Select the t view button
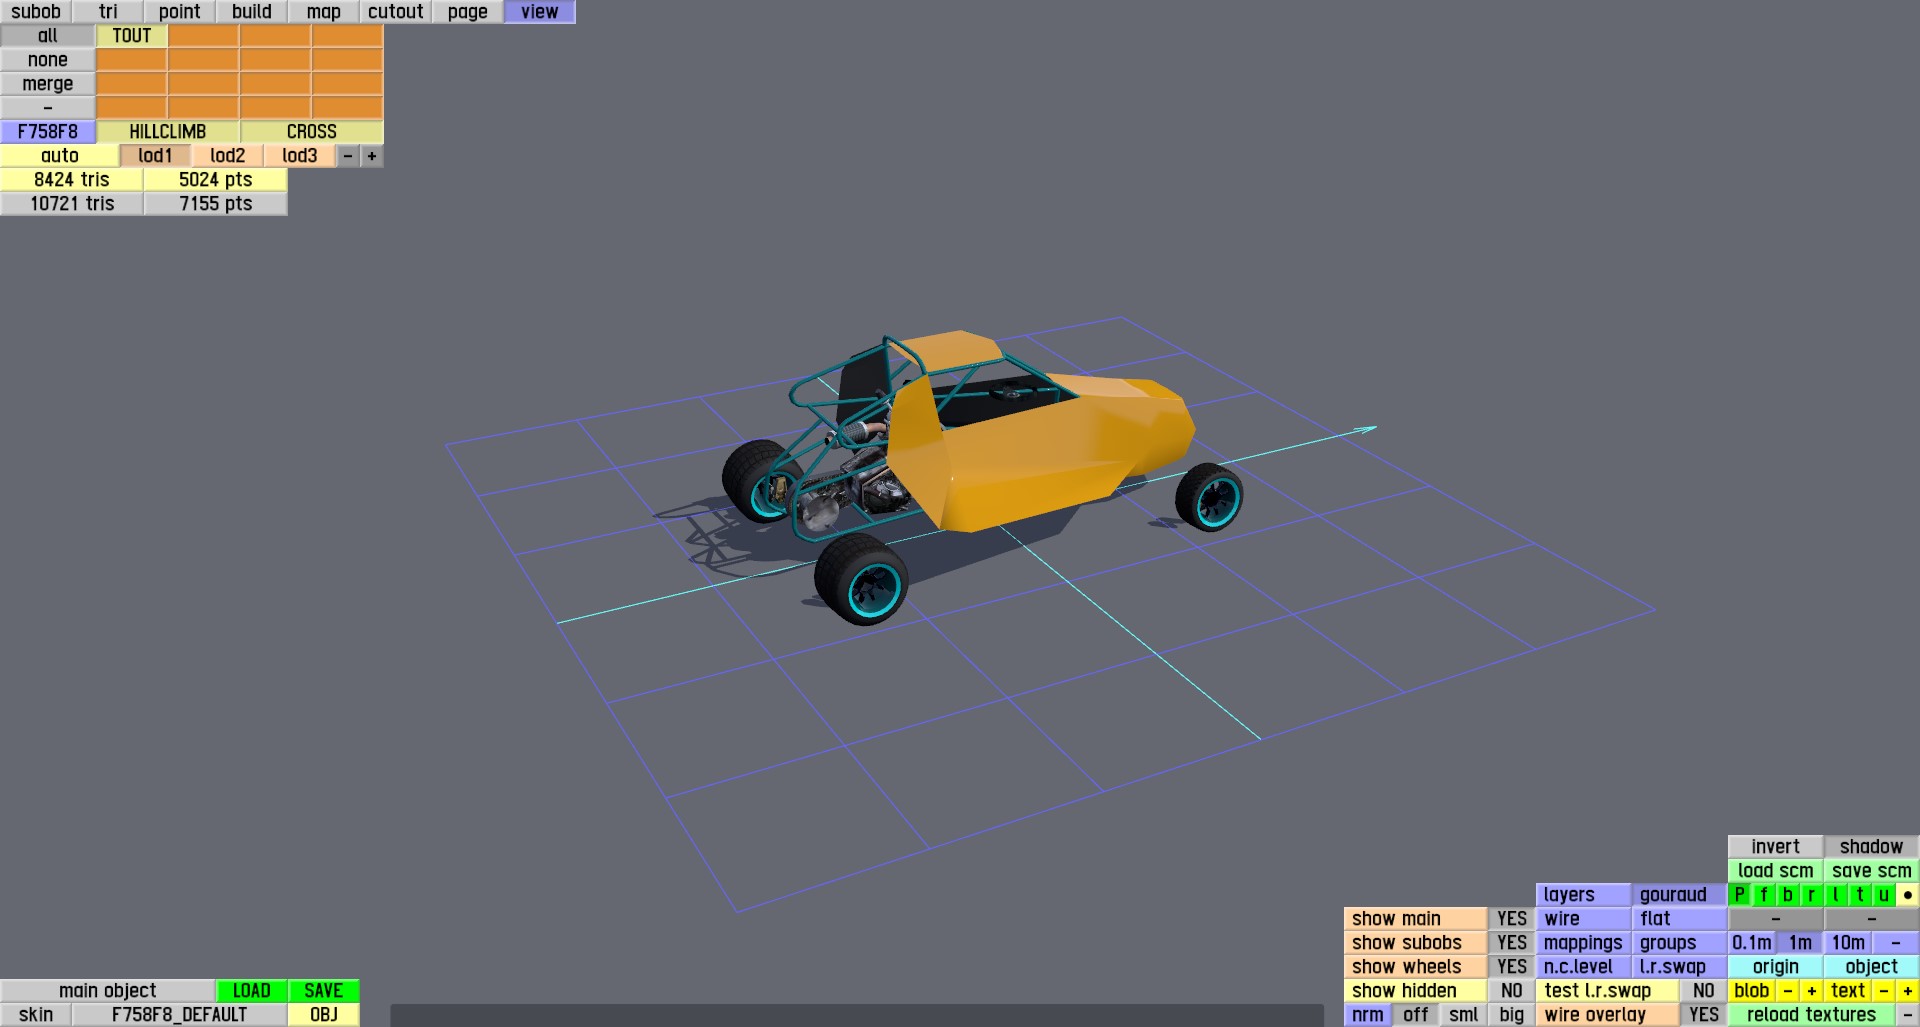1920x1027 pixels. tap(1860, 895)
